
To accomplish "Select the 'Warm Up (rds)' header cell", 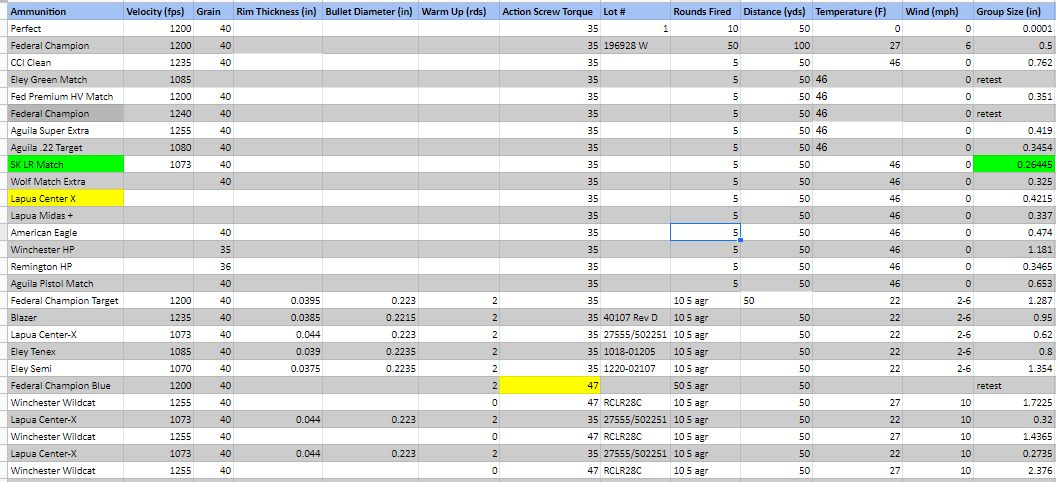I will 459,12.
